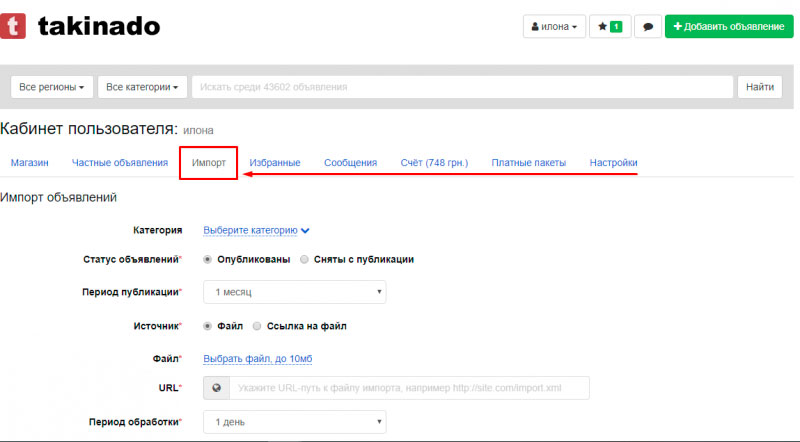
Task: Open Период обработки dropdown showing 1 день
Action: tap(294, 422)
